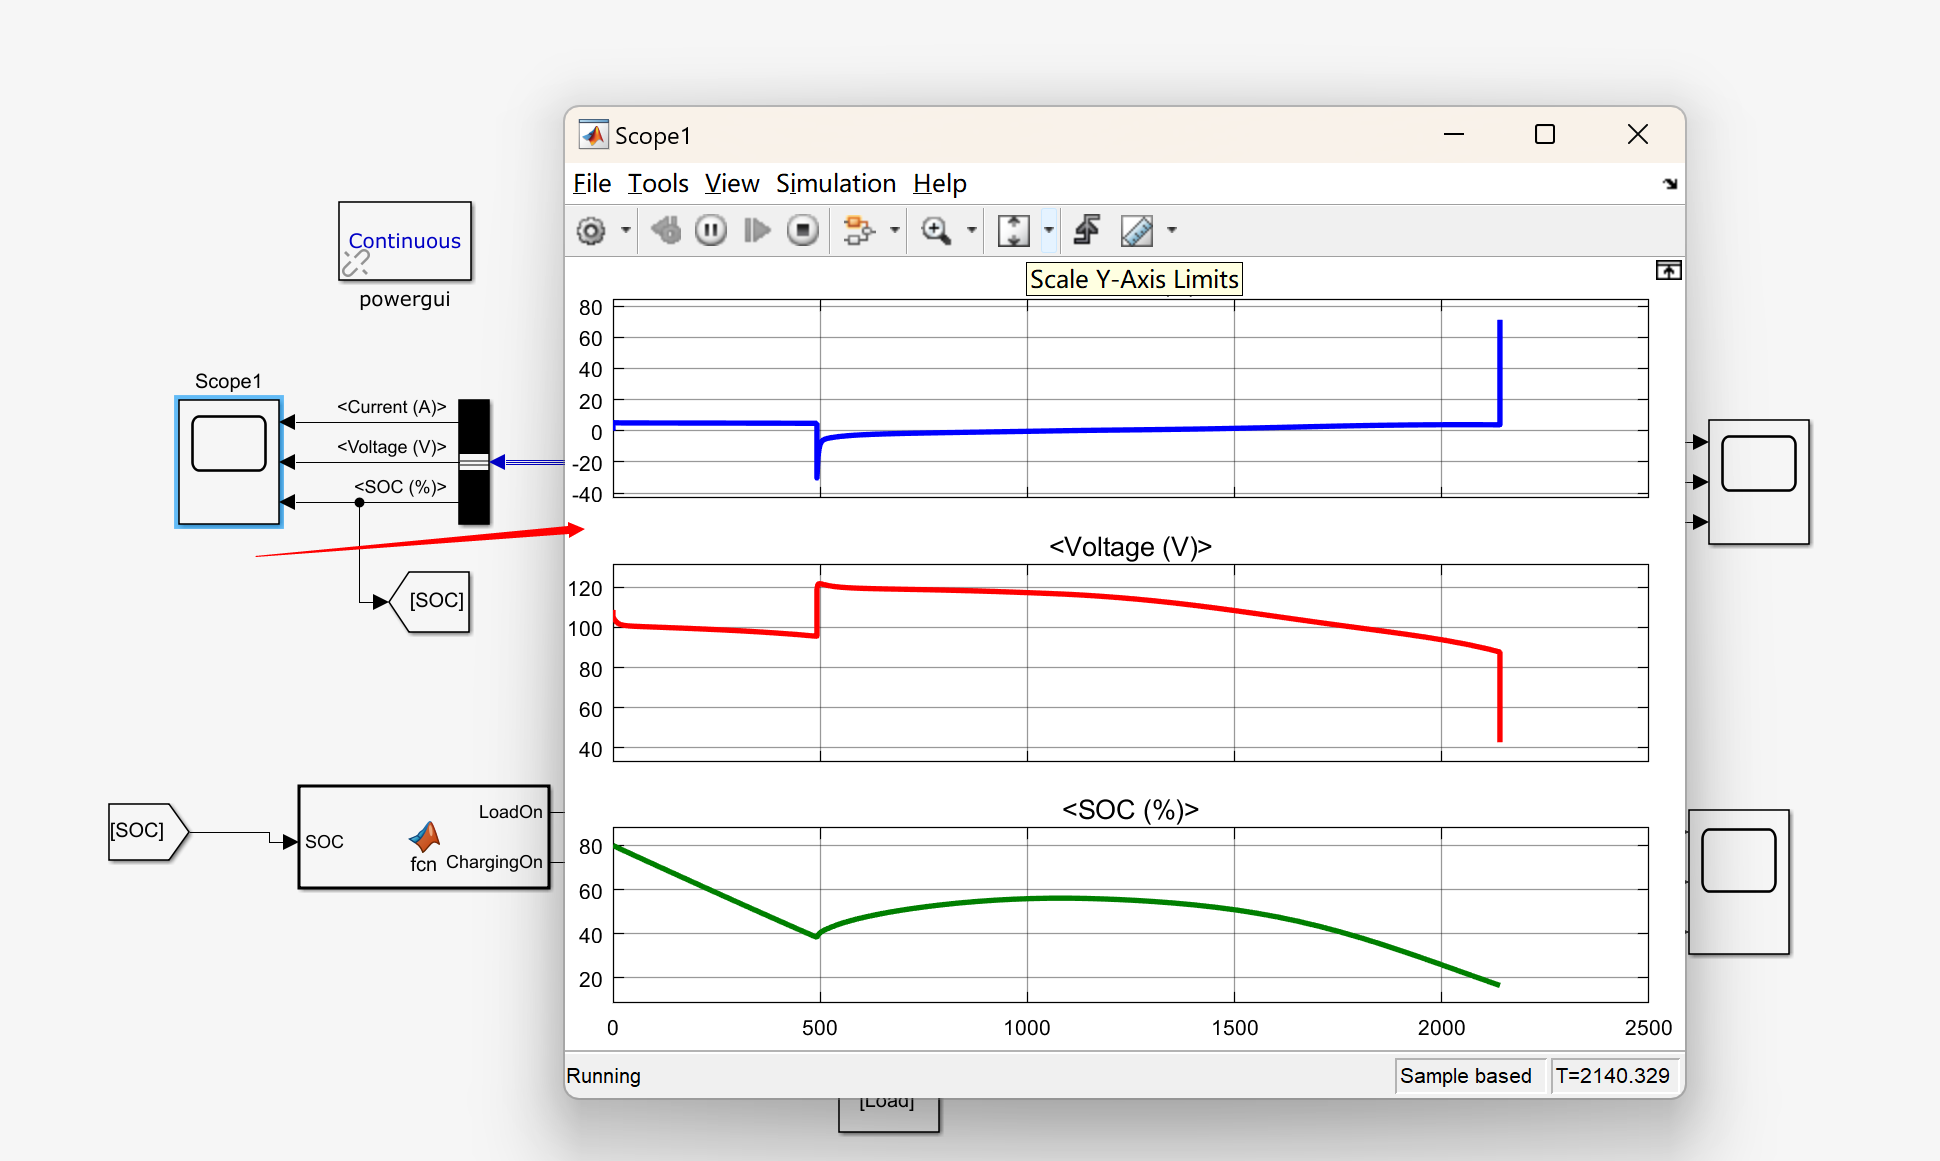Click the Step Forward button

click(757, 231)
